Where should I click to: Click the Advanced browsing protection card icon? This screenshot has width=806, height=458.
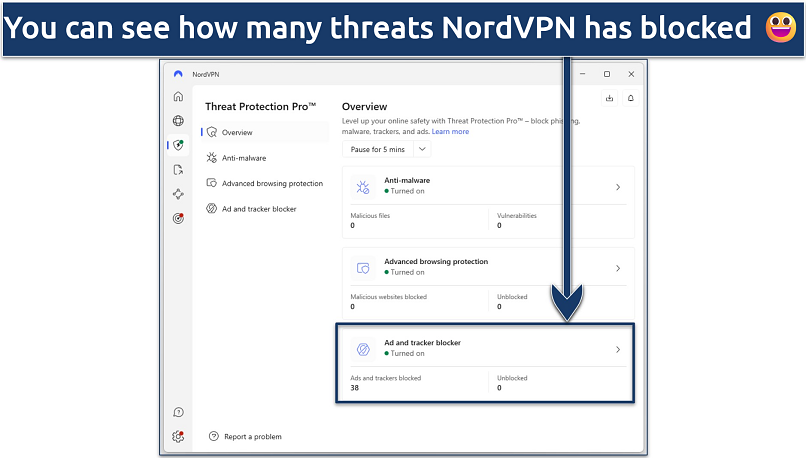363,268
